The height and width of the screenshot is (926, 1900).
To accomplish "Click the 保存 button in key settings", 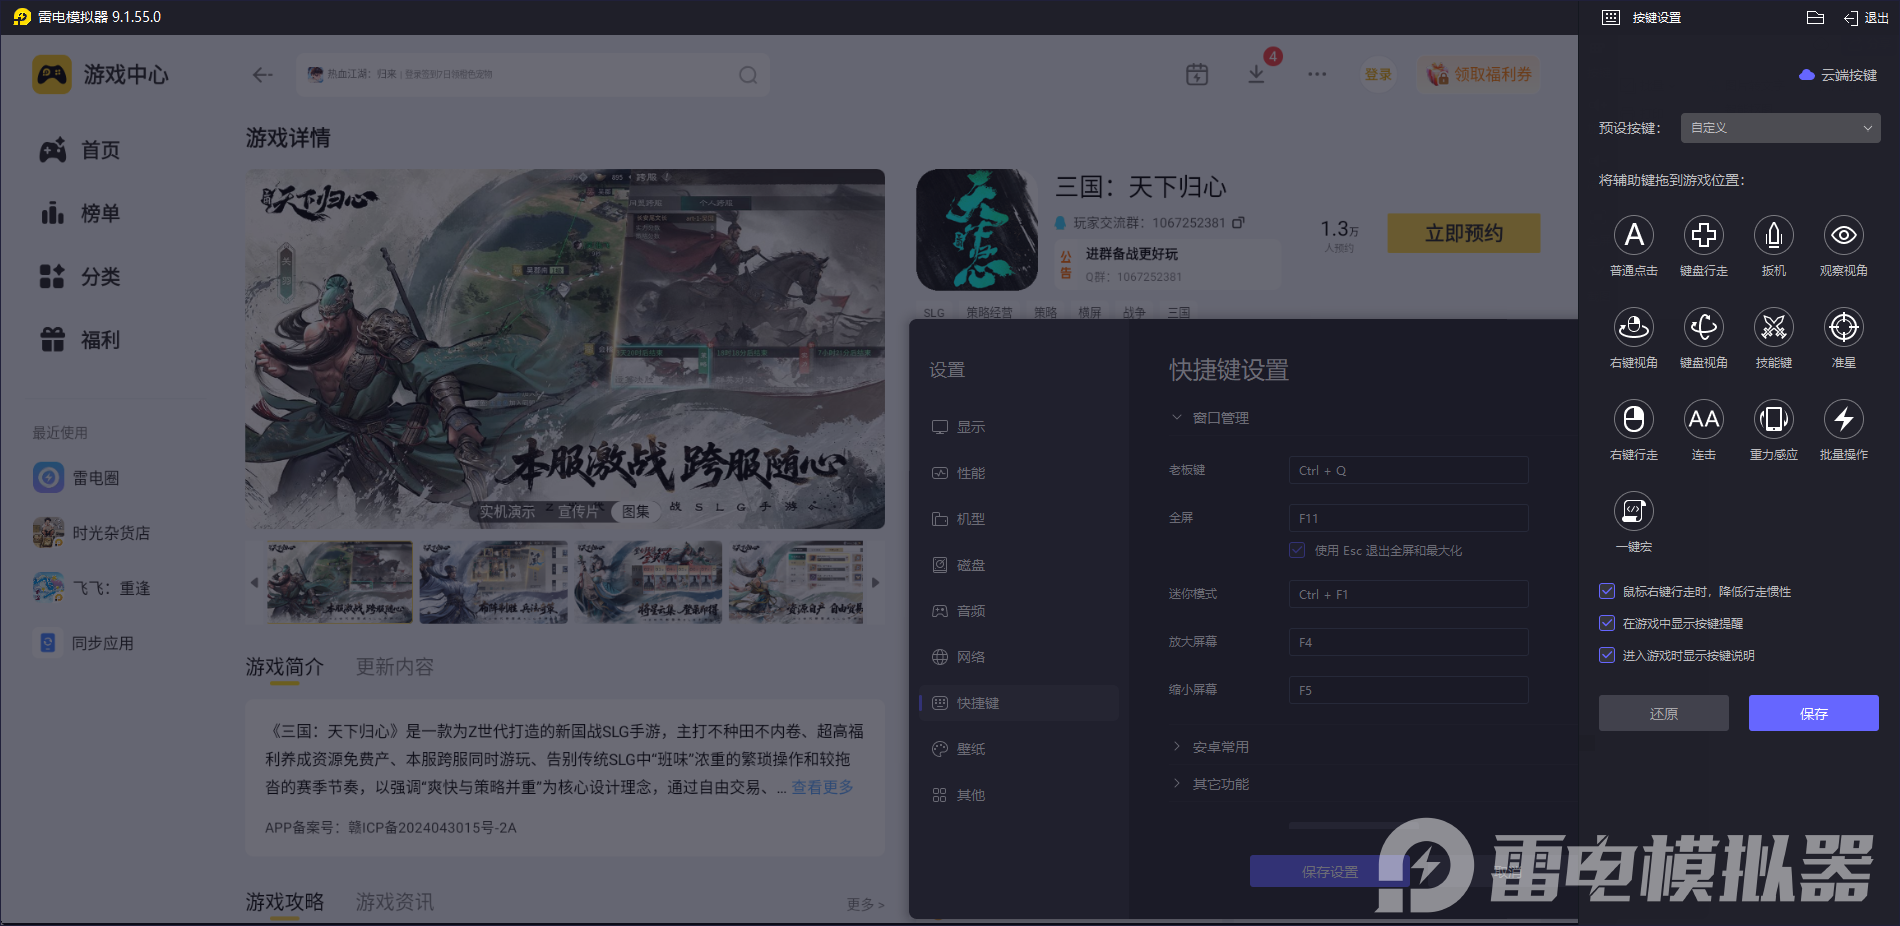I will pyautogui.click(x=1813, y=713).
